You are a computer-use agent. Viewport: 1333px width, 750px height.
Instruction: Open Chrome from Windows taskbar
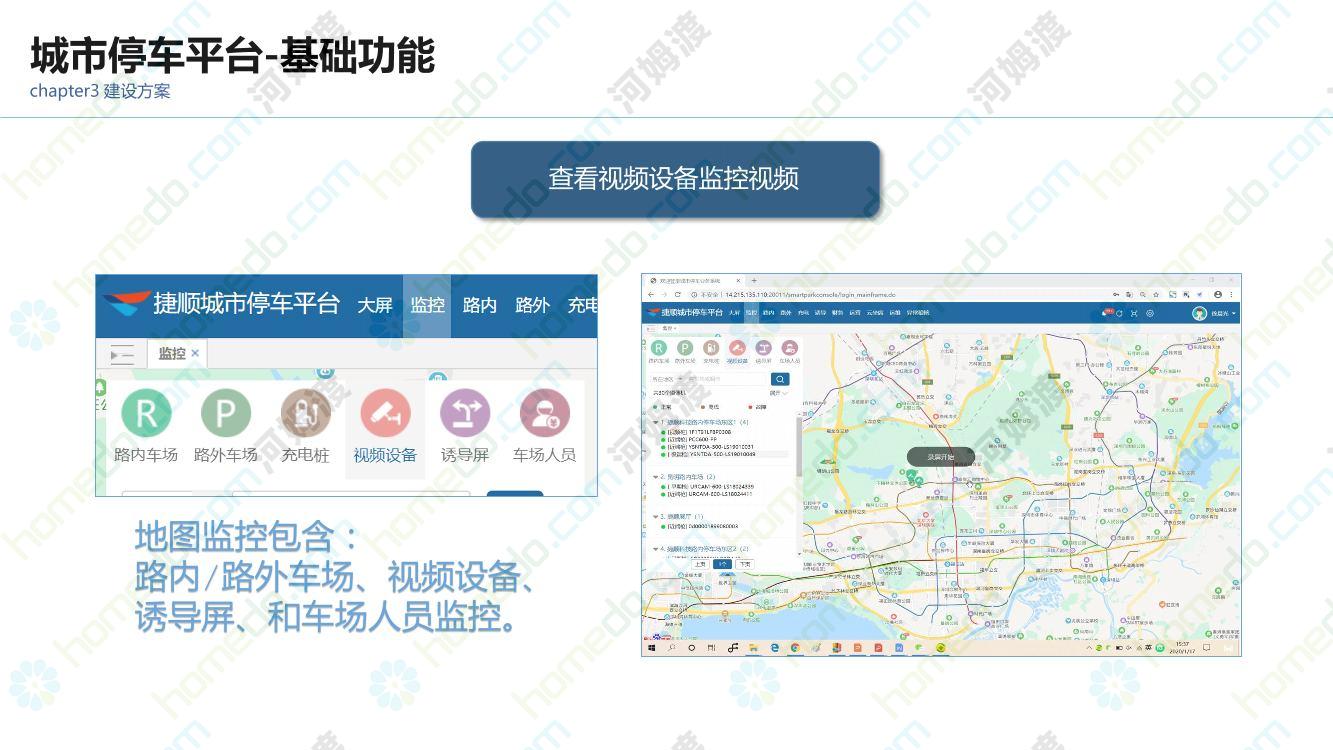[795, 648]
